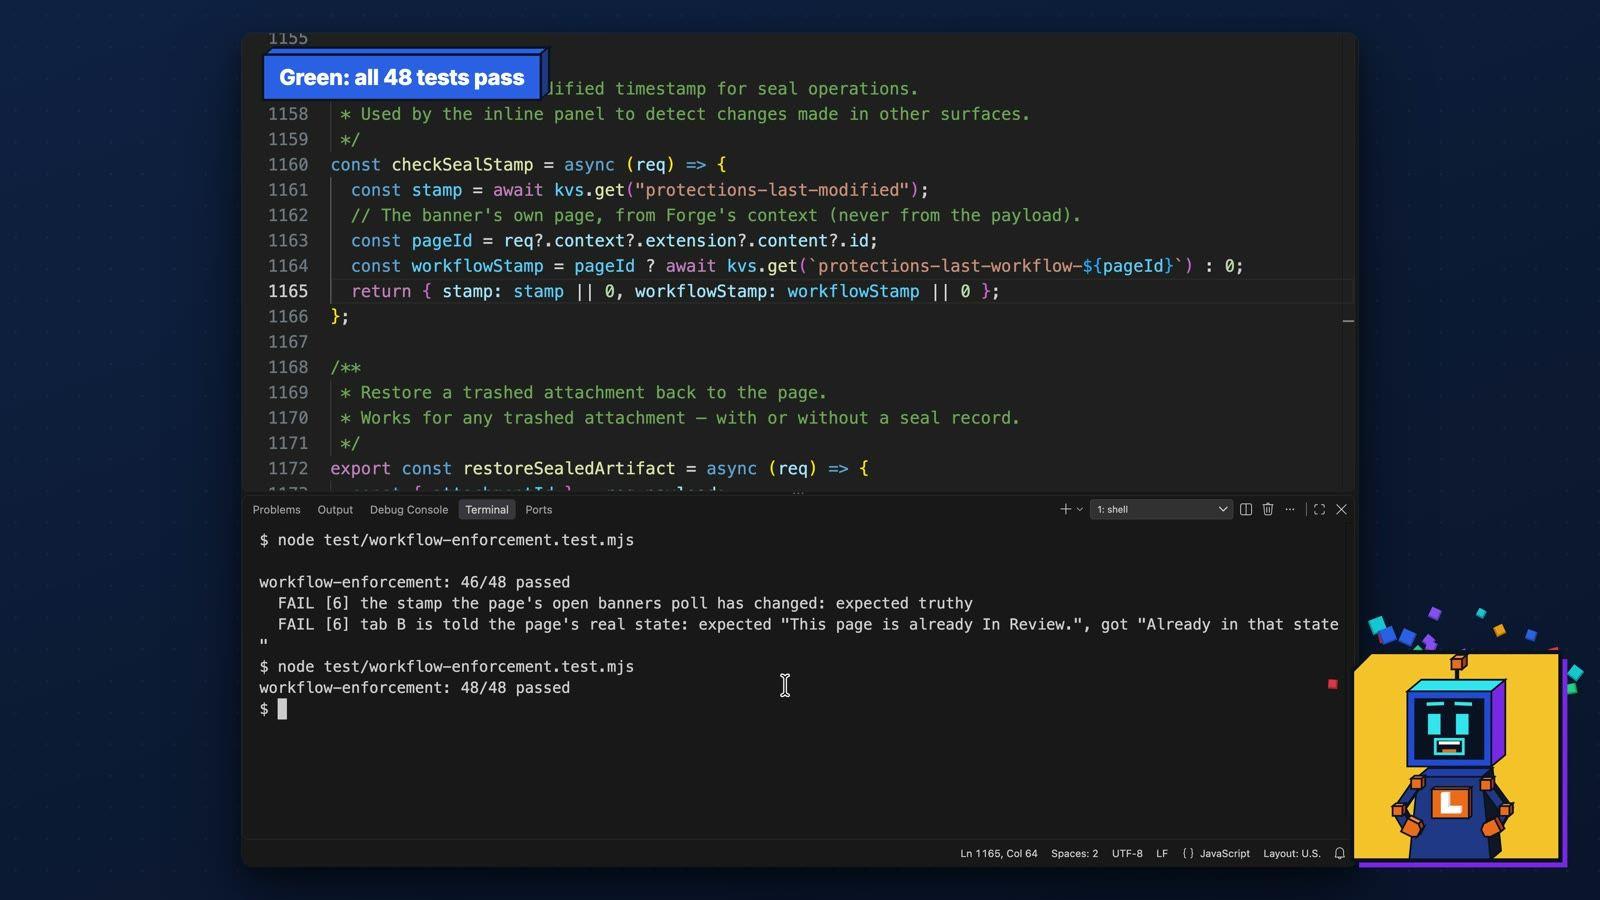Click the 'workflowStamp' constant on line 1164

(x=477, y=266)
